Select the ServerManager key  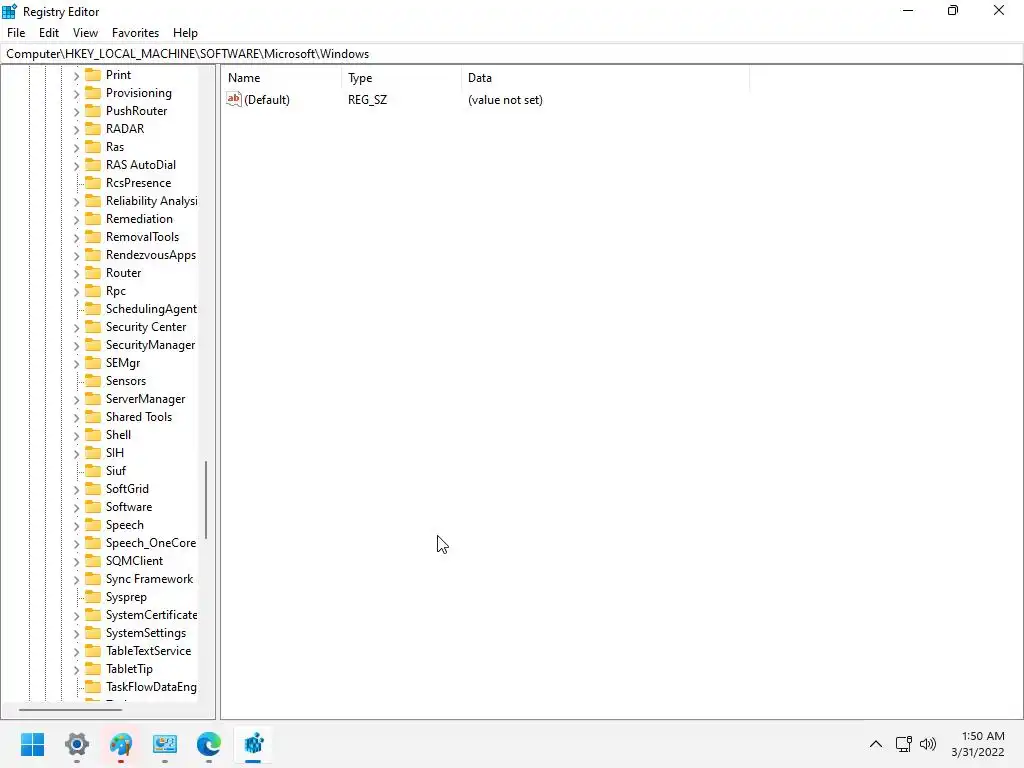point(146,399)
